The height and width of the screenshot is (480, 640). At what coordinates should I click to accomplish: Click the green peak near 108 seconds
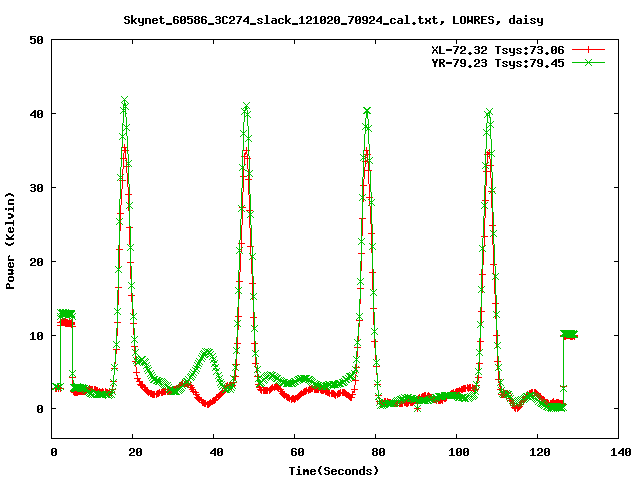coord(489,112)
